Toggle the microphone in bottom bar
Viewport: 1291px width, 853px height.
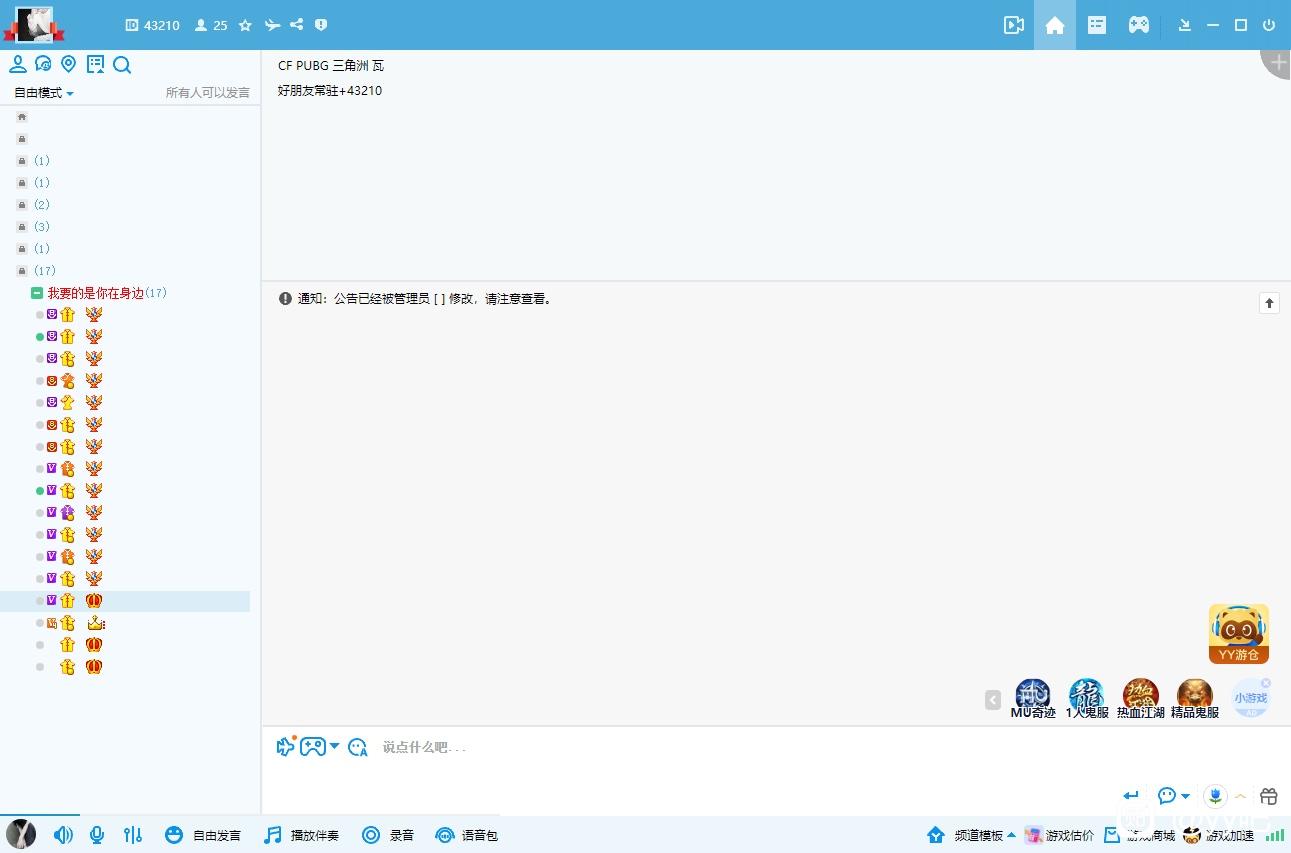(97, 835)
